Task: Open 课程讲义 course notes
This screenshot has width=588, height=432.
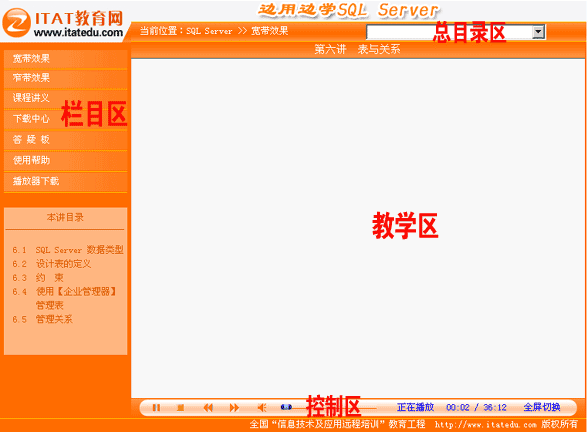Action: [x=65, y=98]
